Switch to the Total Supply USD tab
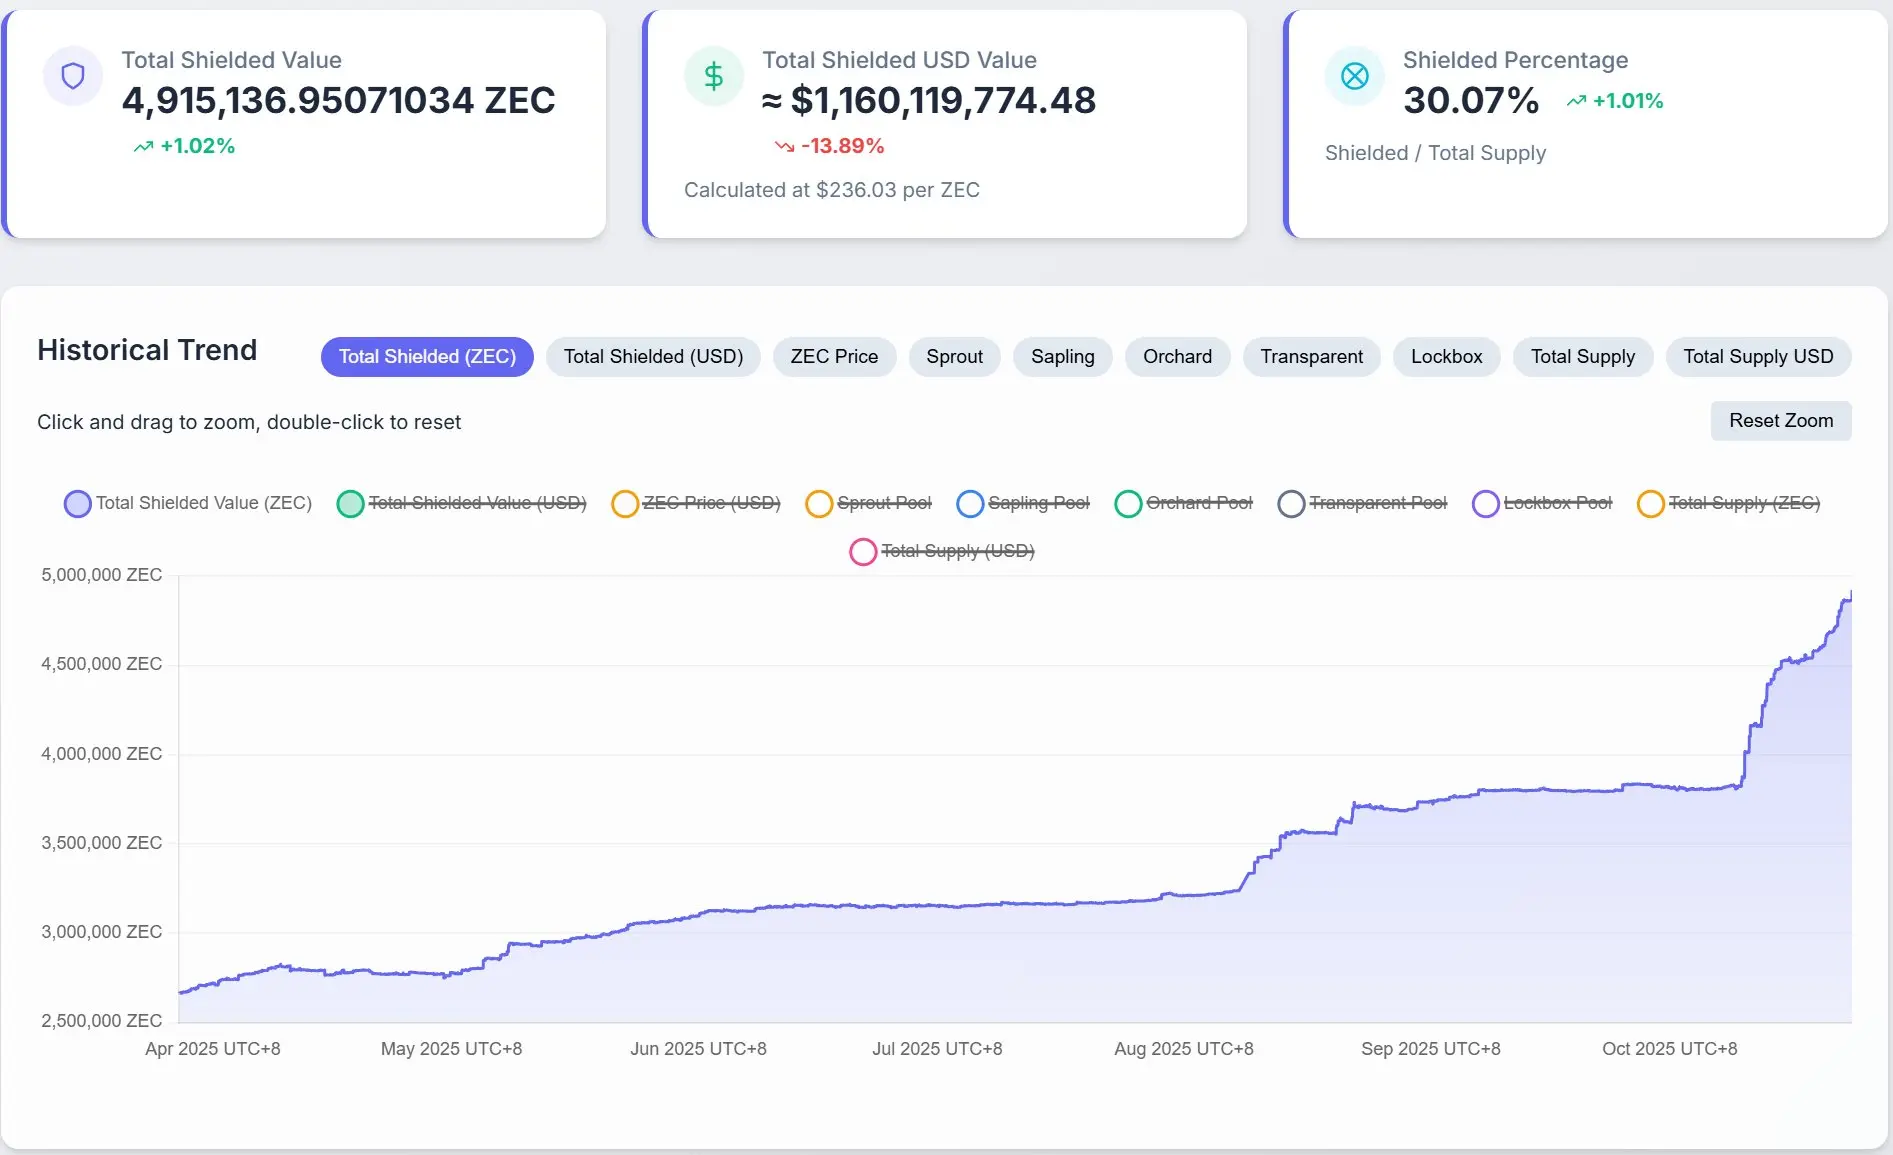 (x=1758, y=357)
